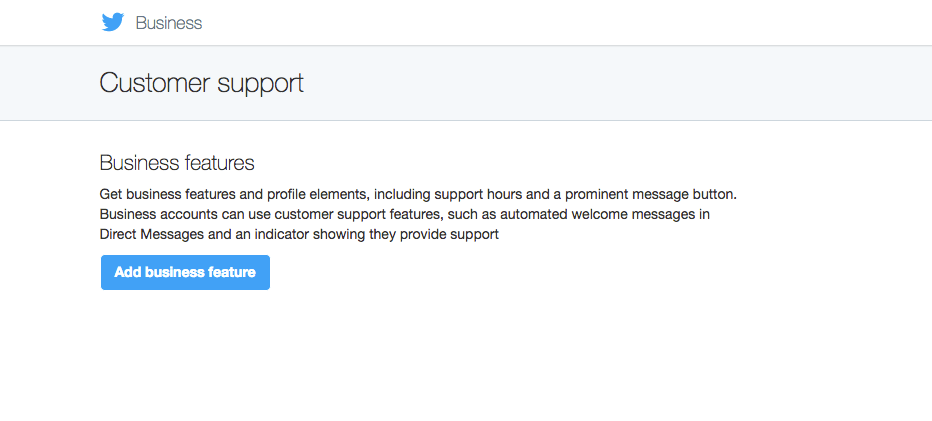
Task: Click the phrase business features and in the first line
Action: [194, 193]
